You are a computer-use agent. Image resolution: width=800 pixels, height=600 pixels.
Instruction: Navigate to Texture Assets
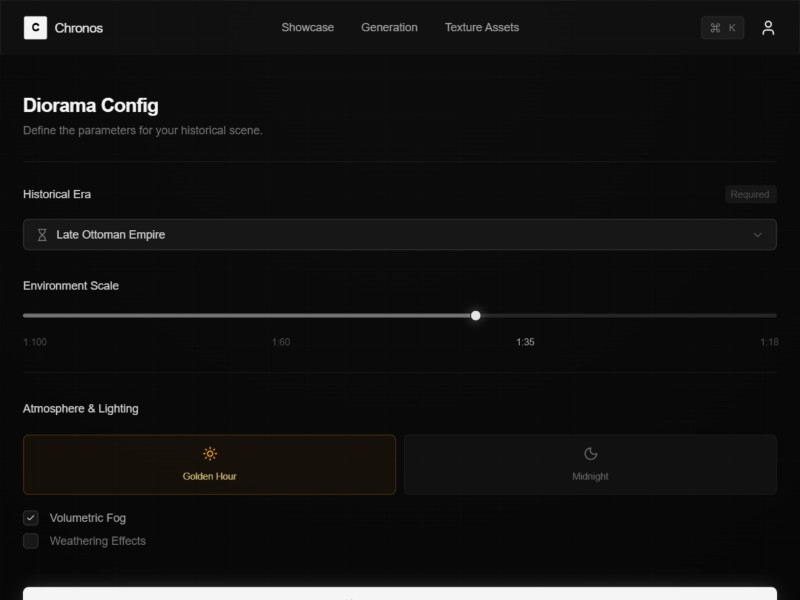(x=482, y=28)
